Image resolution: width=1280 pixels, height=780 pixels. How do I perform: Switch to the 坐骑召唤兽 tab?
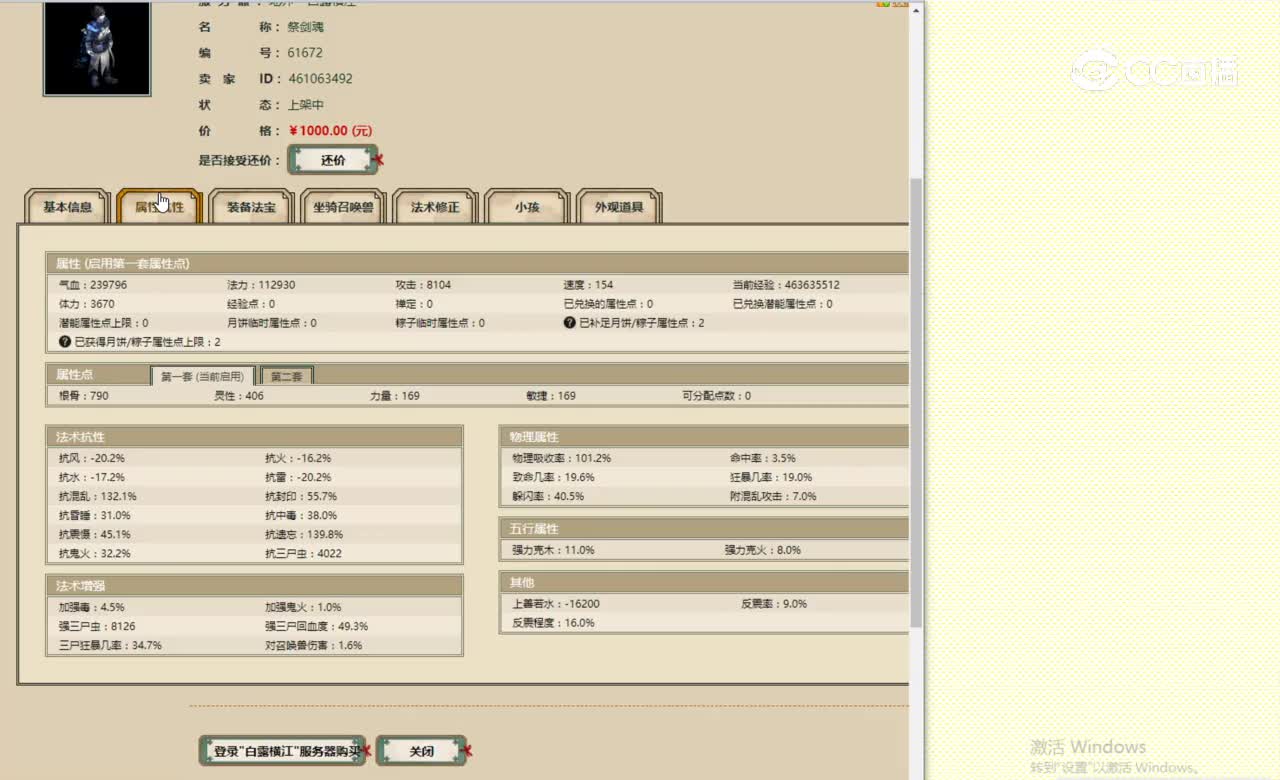click(343, 207)
